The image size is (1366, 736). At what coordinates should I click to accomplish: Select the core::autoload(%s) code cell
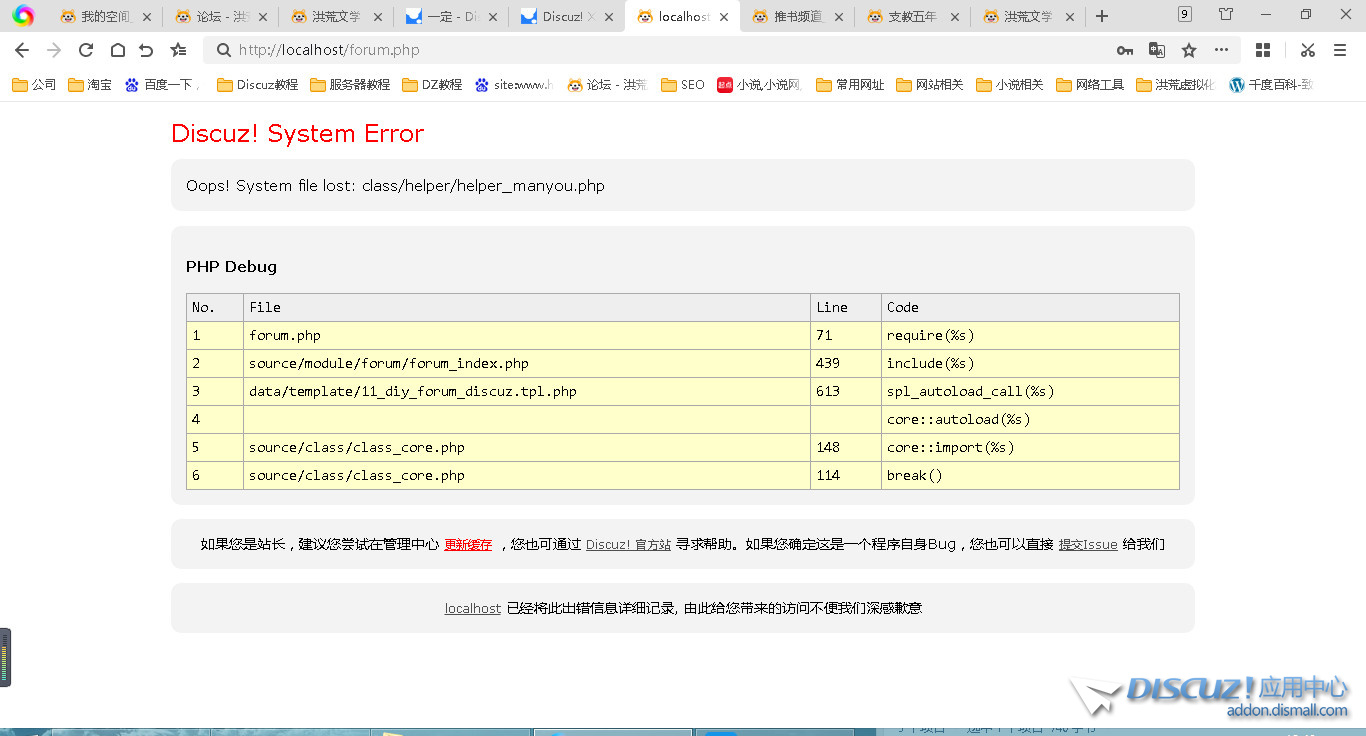point(1030,419)
